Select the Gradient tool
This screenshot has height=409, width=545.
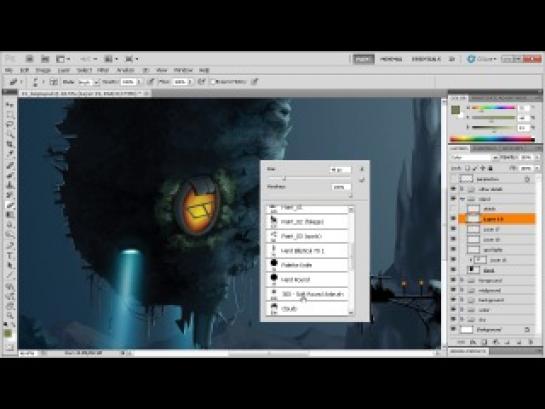click(x=9, y=215)
